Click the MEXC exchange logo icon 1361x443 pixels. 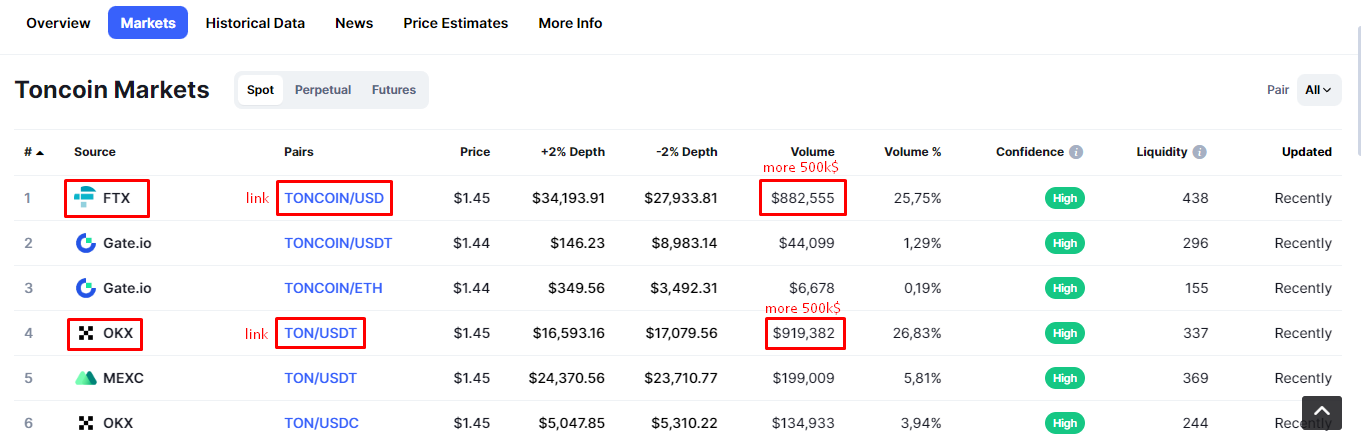[86, 378]
